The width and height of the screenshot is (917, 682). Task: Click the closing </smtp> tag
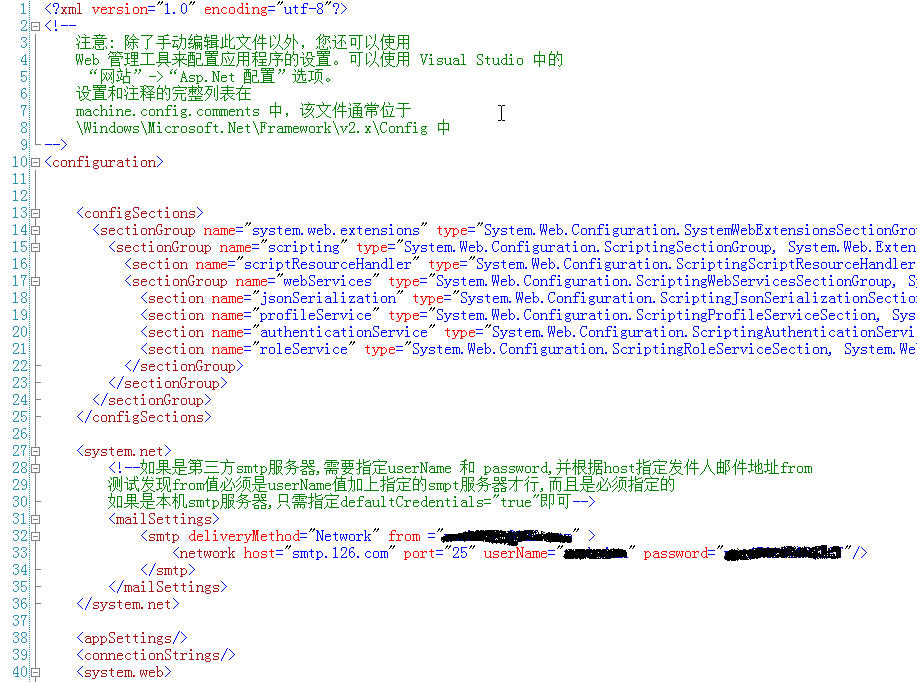click(x=168, y=570)
